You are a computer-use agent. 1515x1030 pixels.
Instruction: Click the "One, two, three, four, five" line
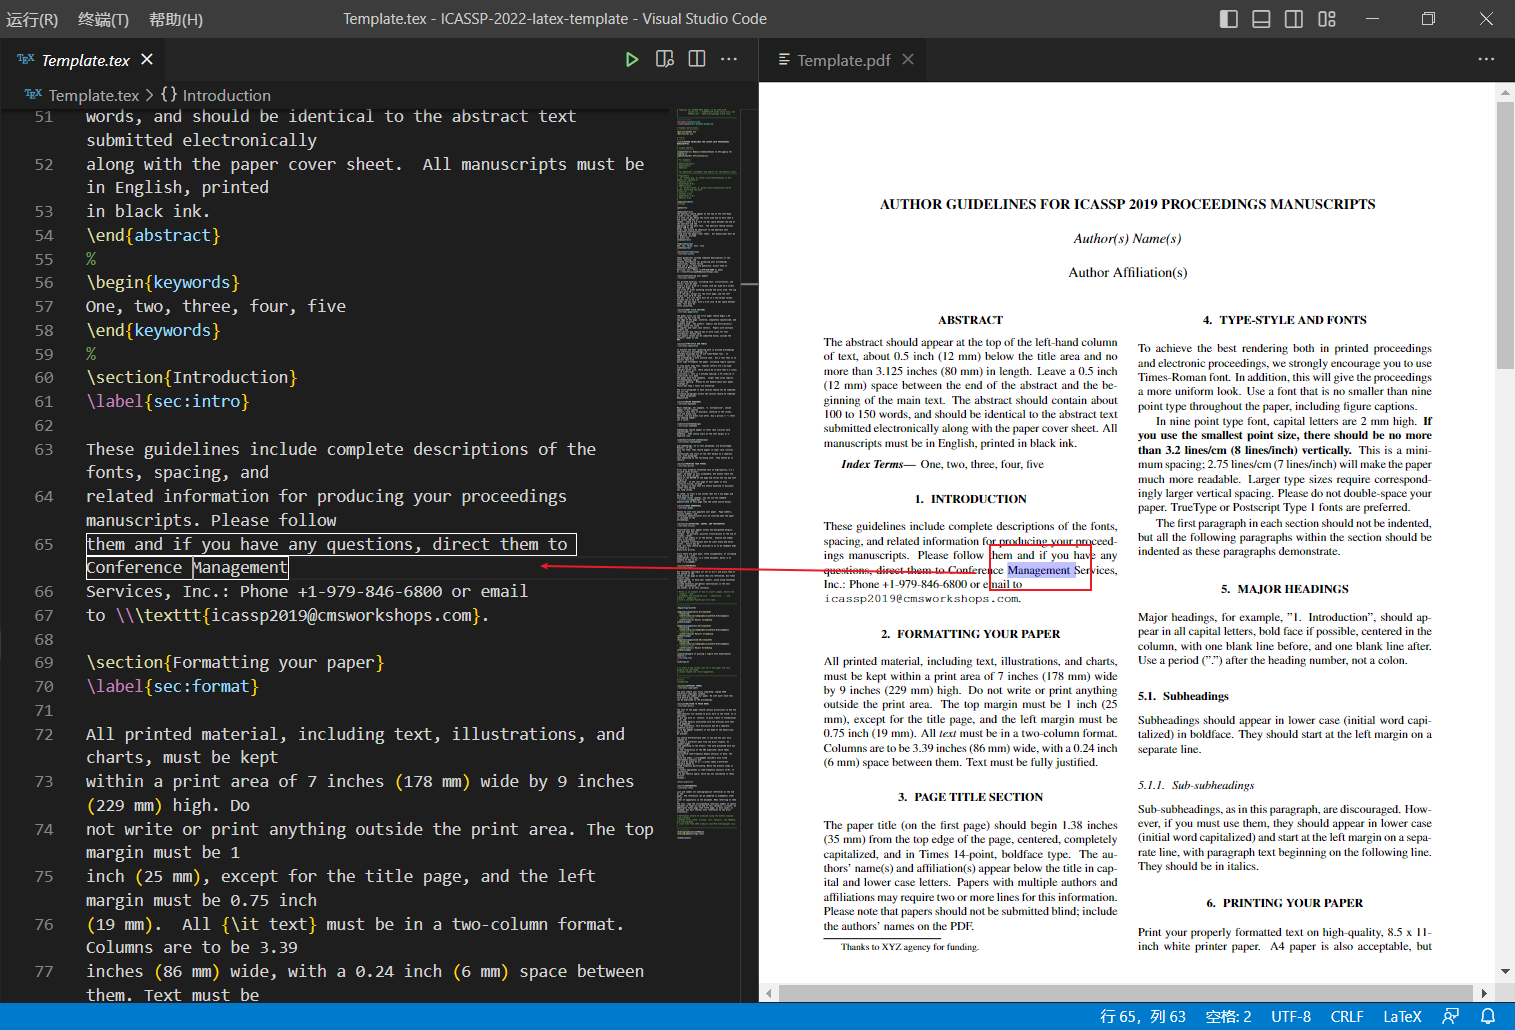[216, 306]
